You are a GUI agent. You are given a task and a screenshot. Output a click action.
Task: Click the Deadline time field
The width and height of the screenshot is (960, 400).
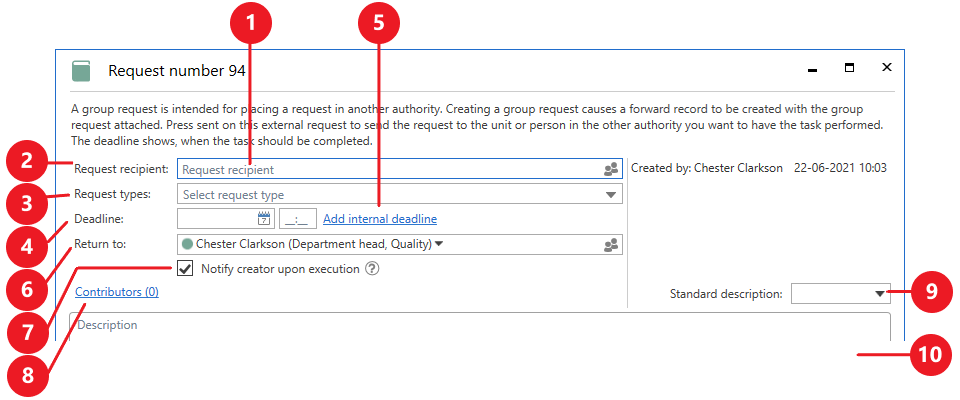click(x=298, y=218)
